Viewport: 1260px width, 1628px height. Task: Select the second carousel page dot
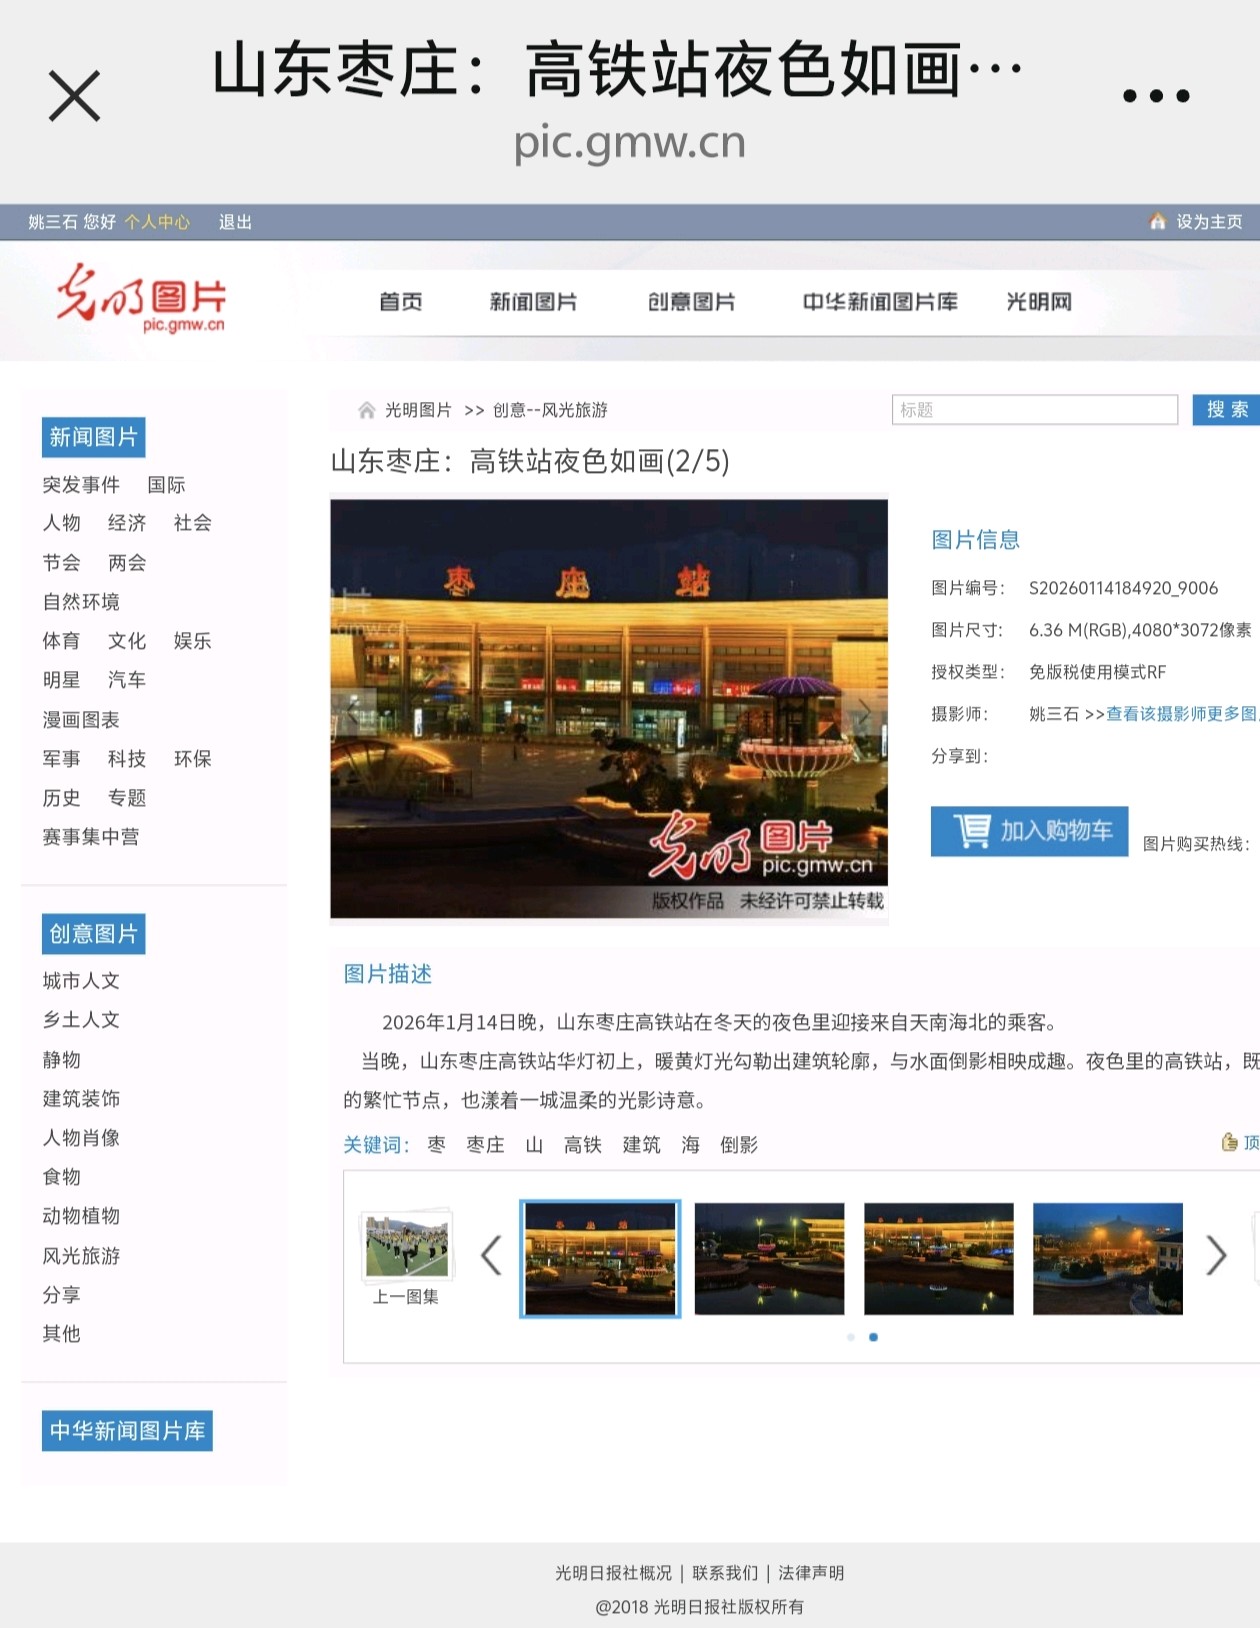click(874, 1337)
